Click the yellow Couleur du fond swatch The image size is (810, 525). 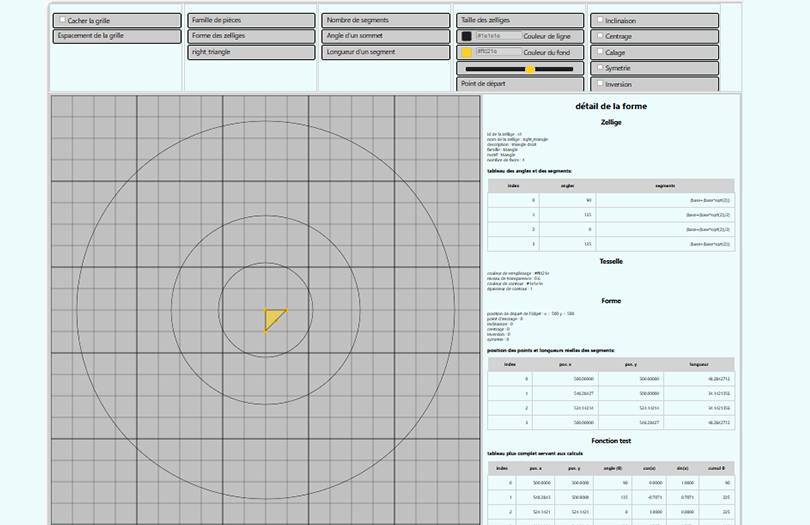point(466,52)
